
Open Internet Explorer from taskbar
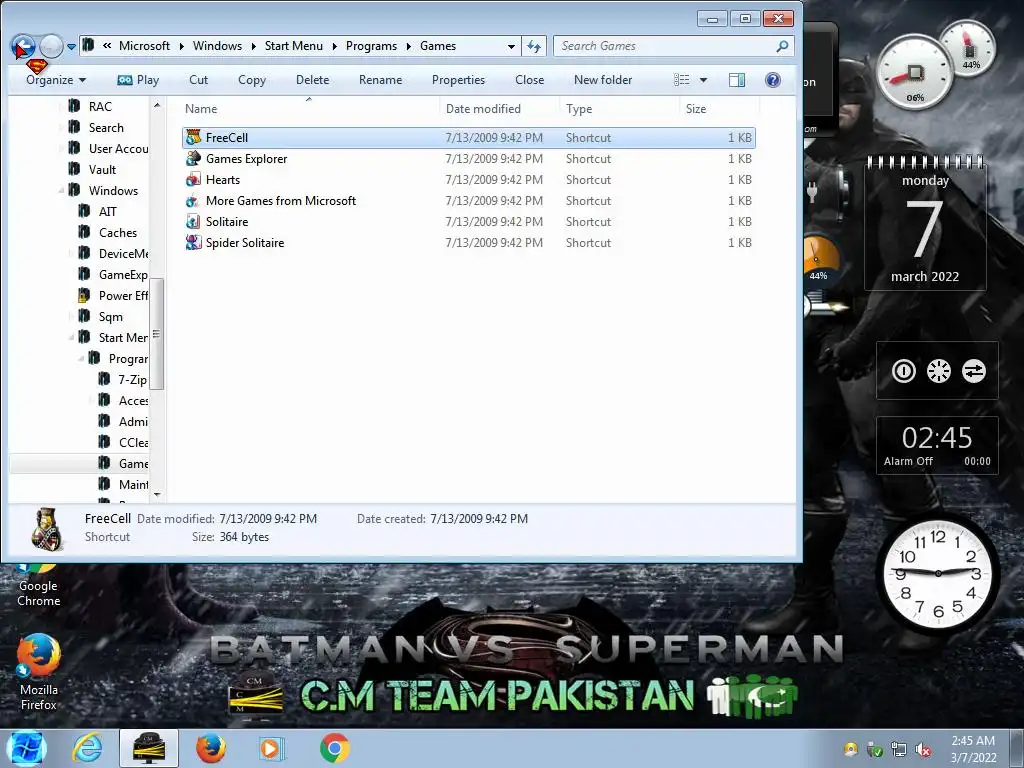pyautogui.click(x=88, y=748)
